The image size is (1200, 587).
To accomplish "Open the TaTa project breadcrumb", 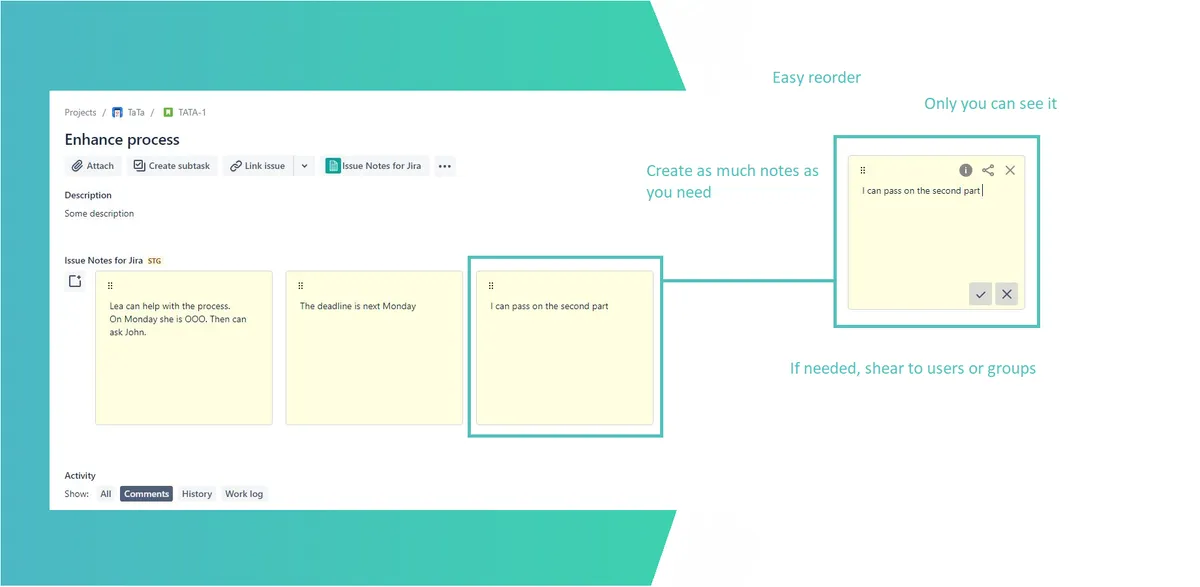I will coord(135,113).
